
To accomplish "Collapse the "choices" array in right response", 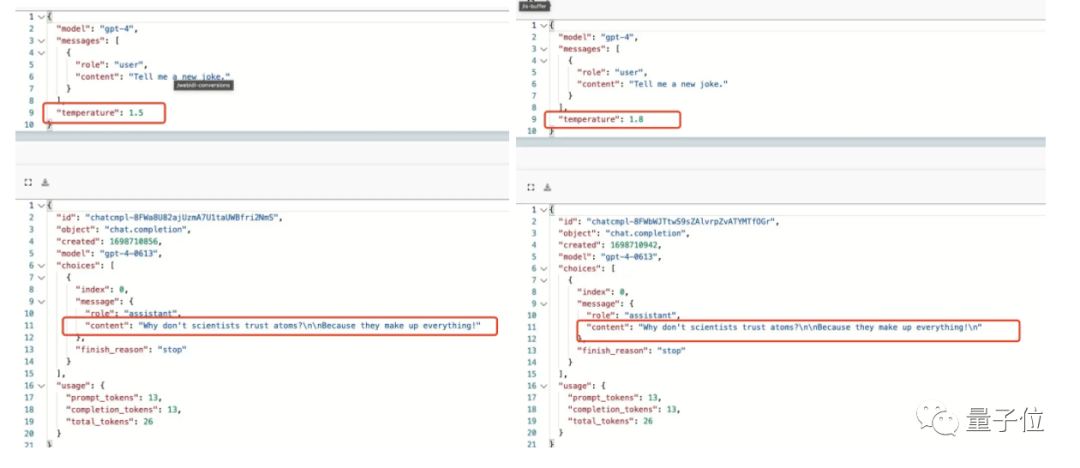I will [543, 269].
